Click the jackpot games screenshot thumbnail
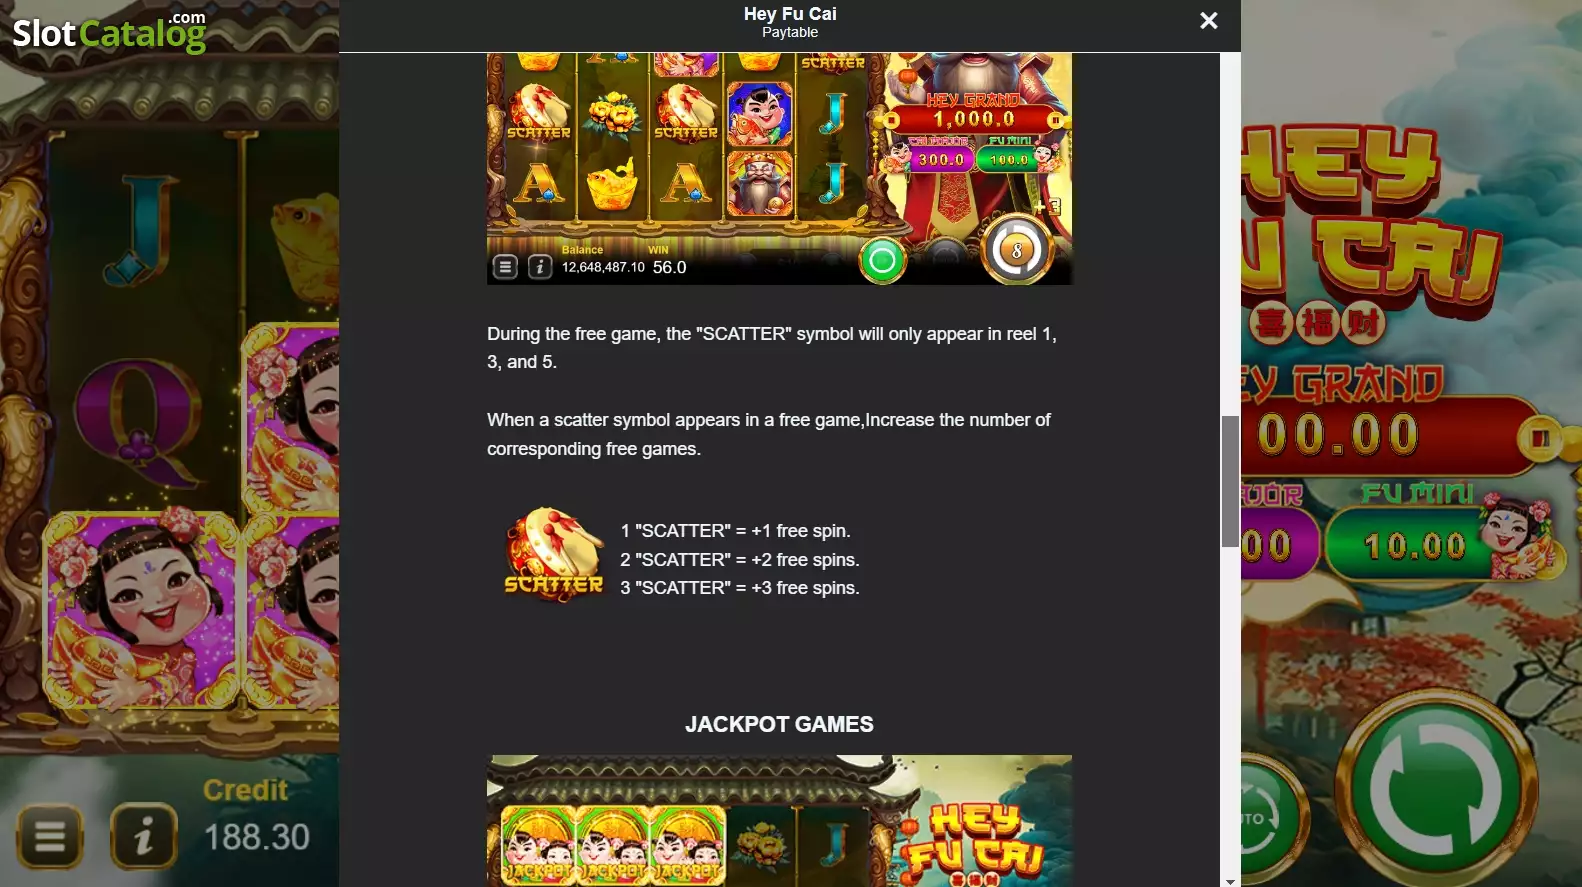1582x887 pixels. click(x=779, y=821)
